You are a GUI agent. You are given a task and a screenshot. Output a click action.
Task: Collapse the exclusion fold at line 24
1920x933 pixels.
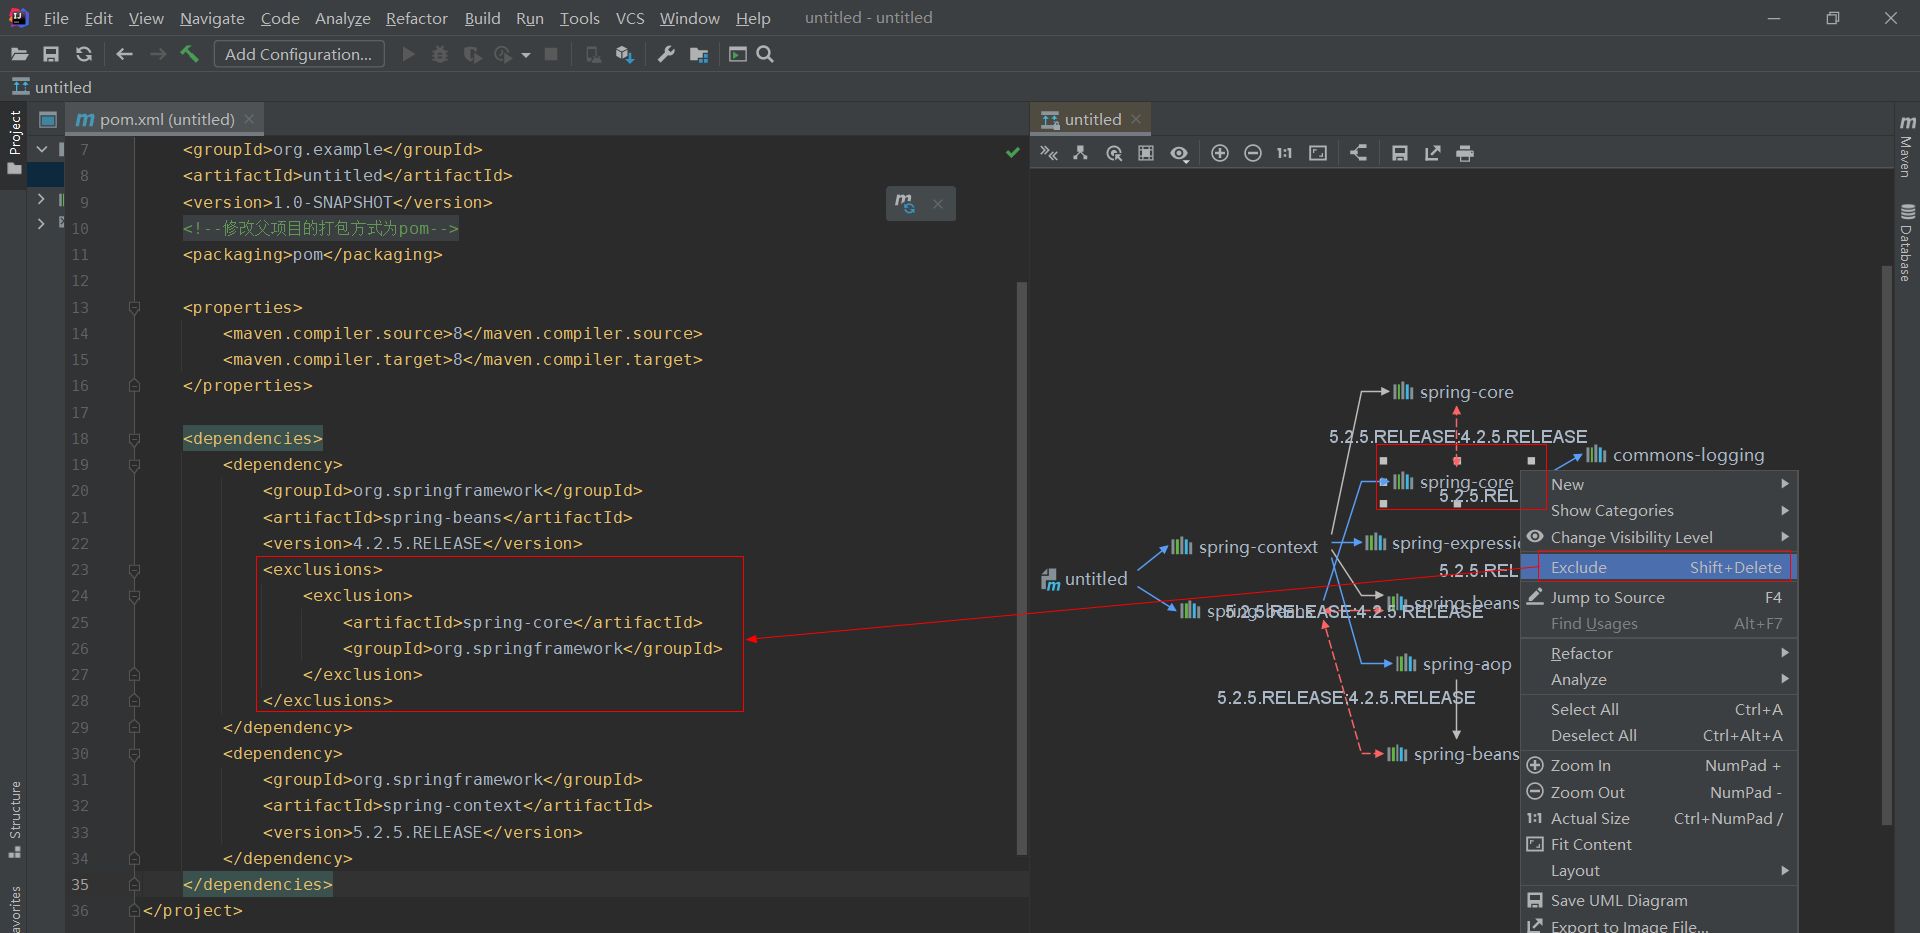[x=134, y=596]
